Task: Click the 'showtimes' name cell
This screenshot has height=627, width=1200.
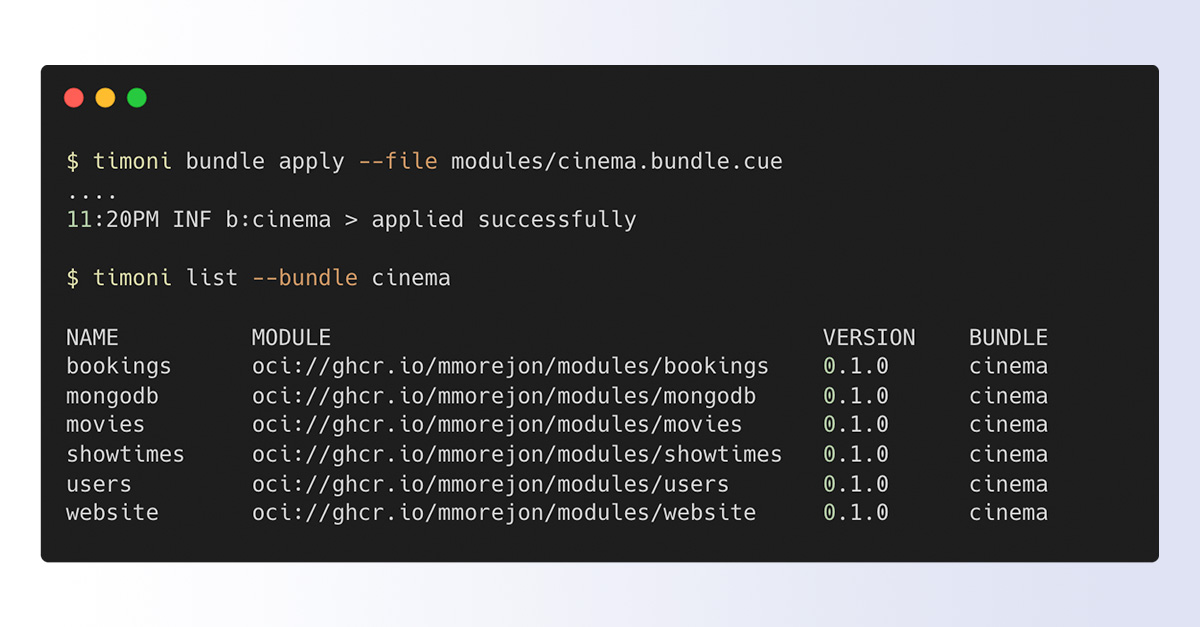Action: point(125,455)
